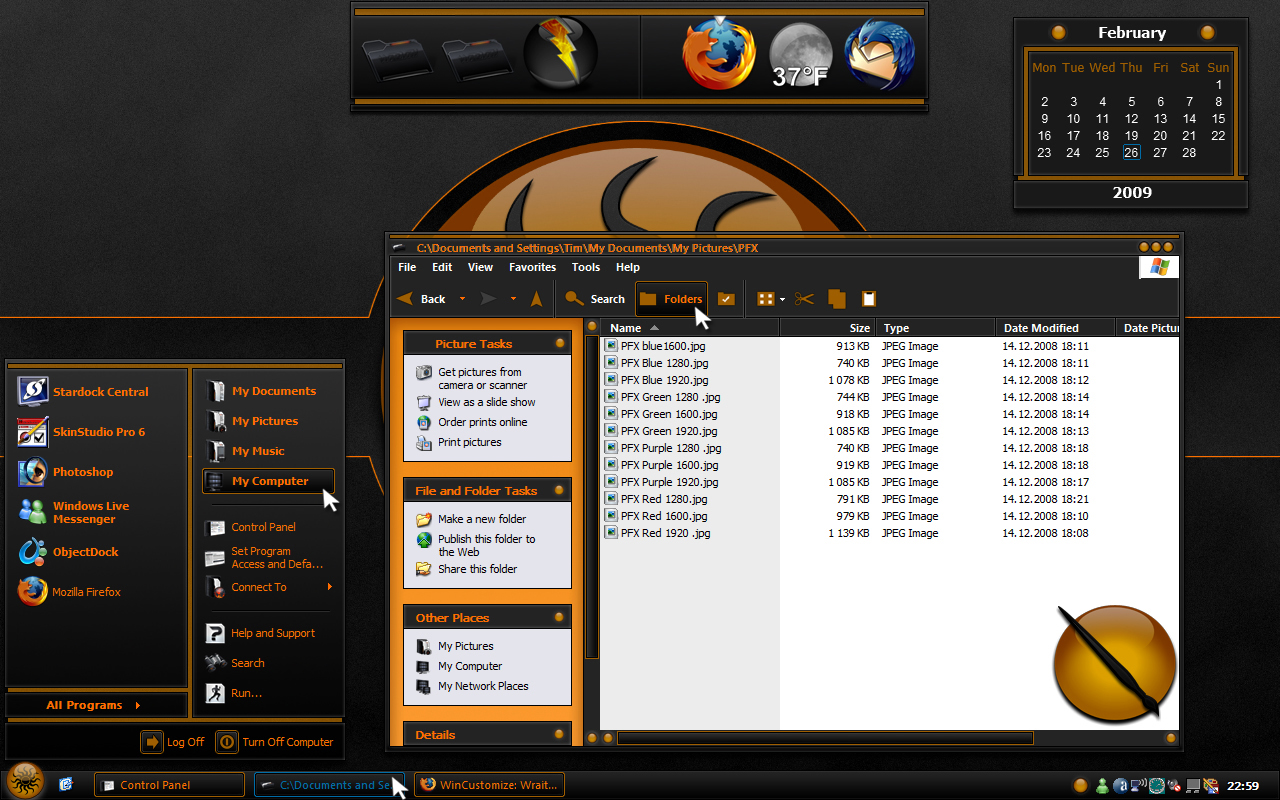Open the Edit menu
The height and width of the screenshot is (800, 1280).
[x=442, y=267]
